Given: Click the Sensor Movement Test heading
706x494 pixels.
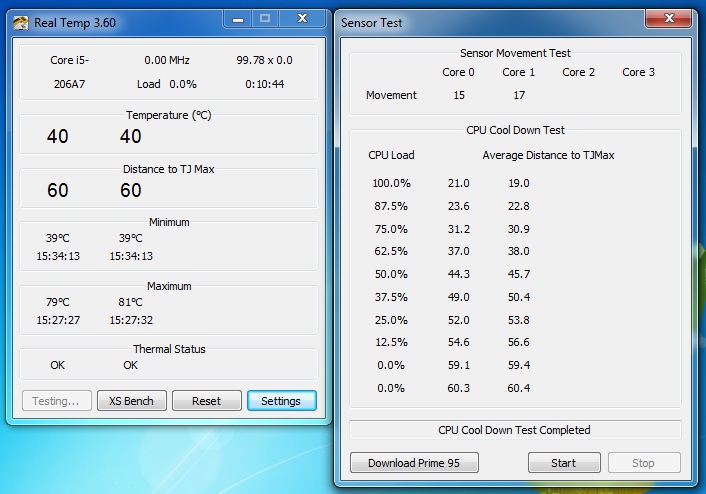Looking at the screenshot, I should click(x=515, y=53).
